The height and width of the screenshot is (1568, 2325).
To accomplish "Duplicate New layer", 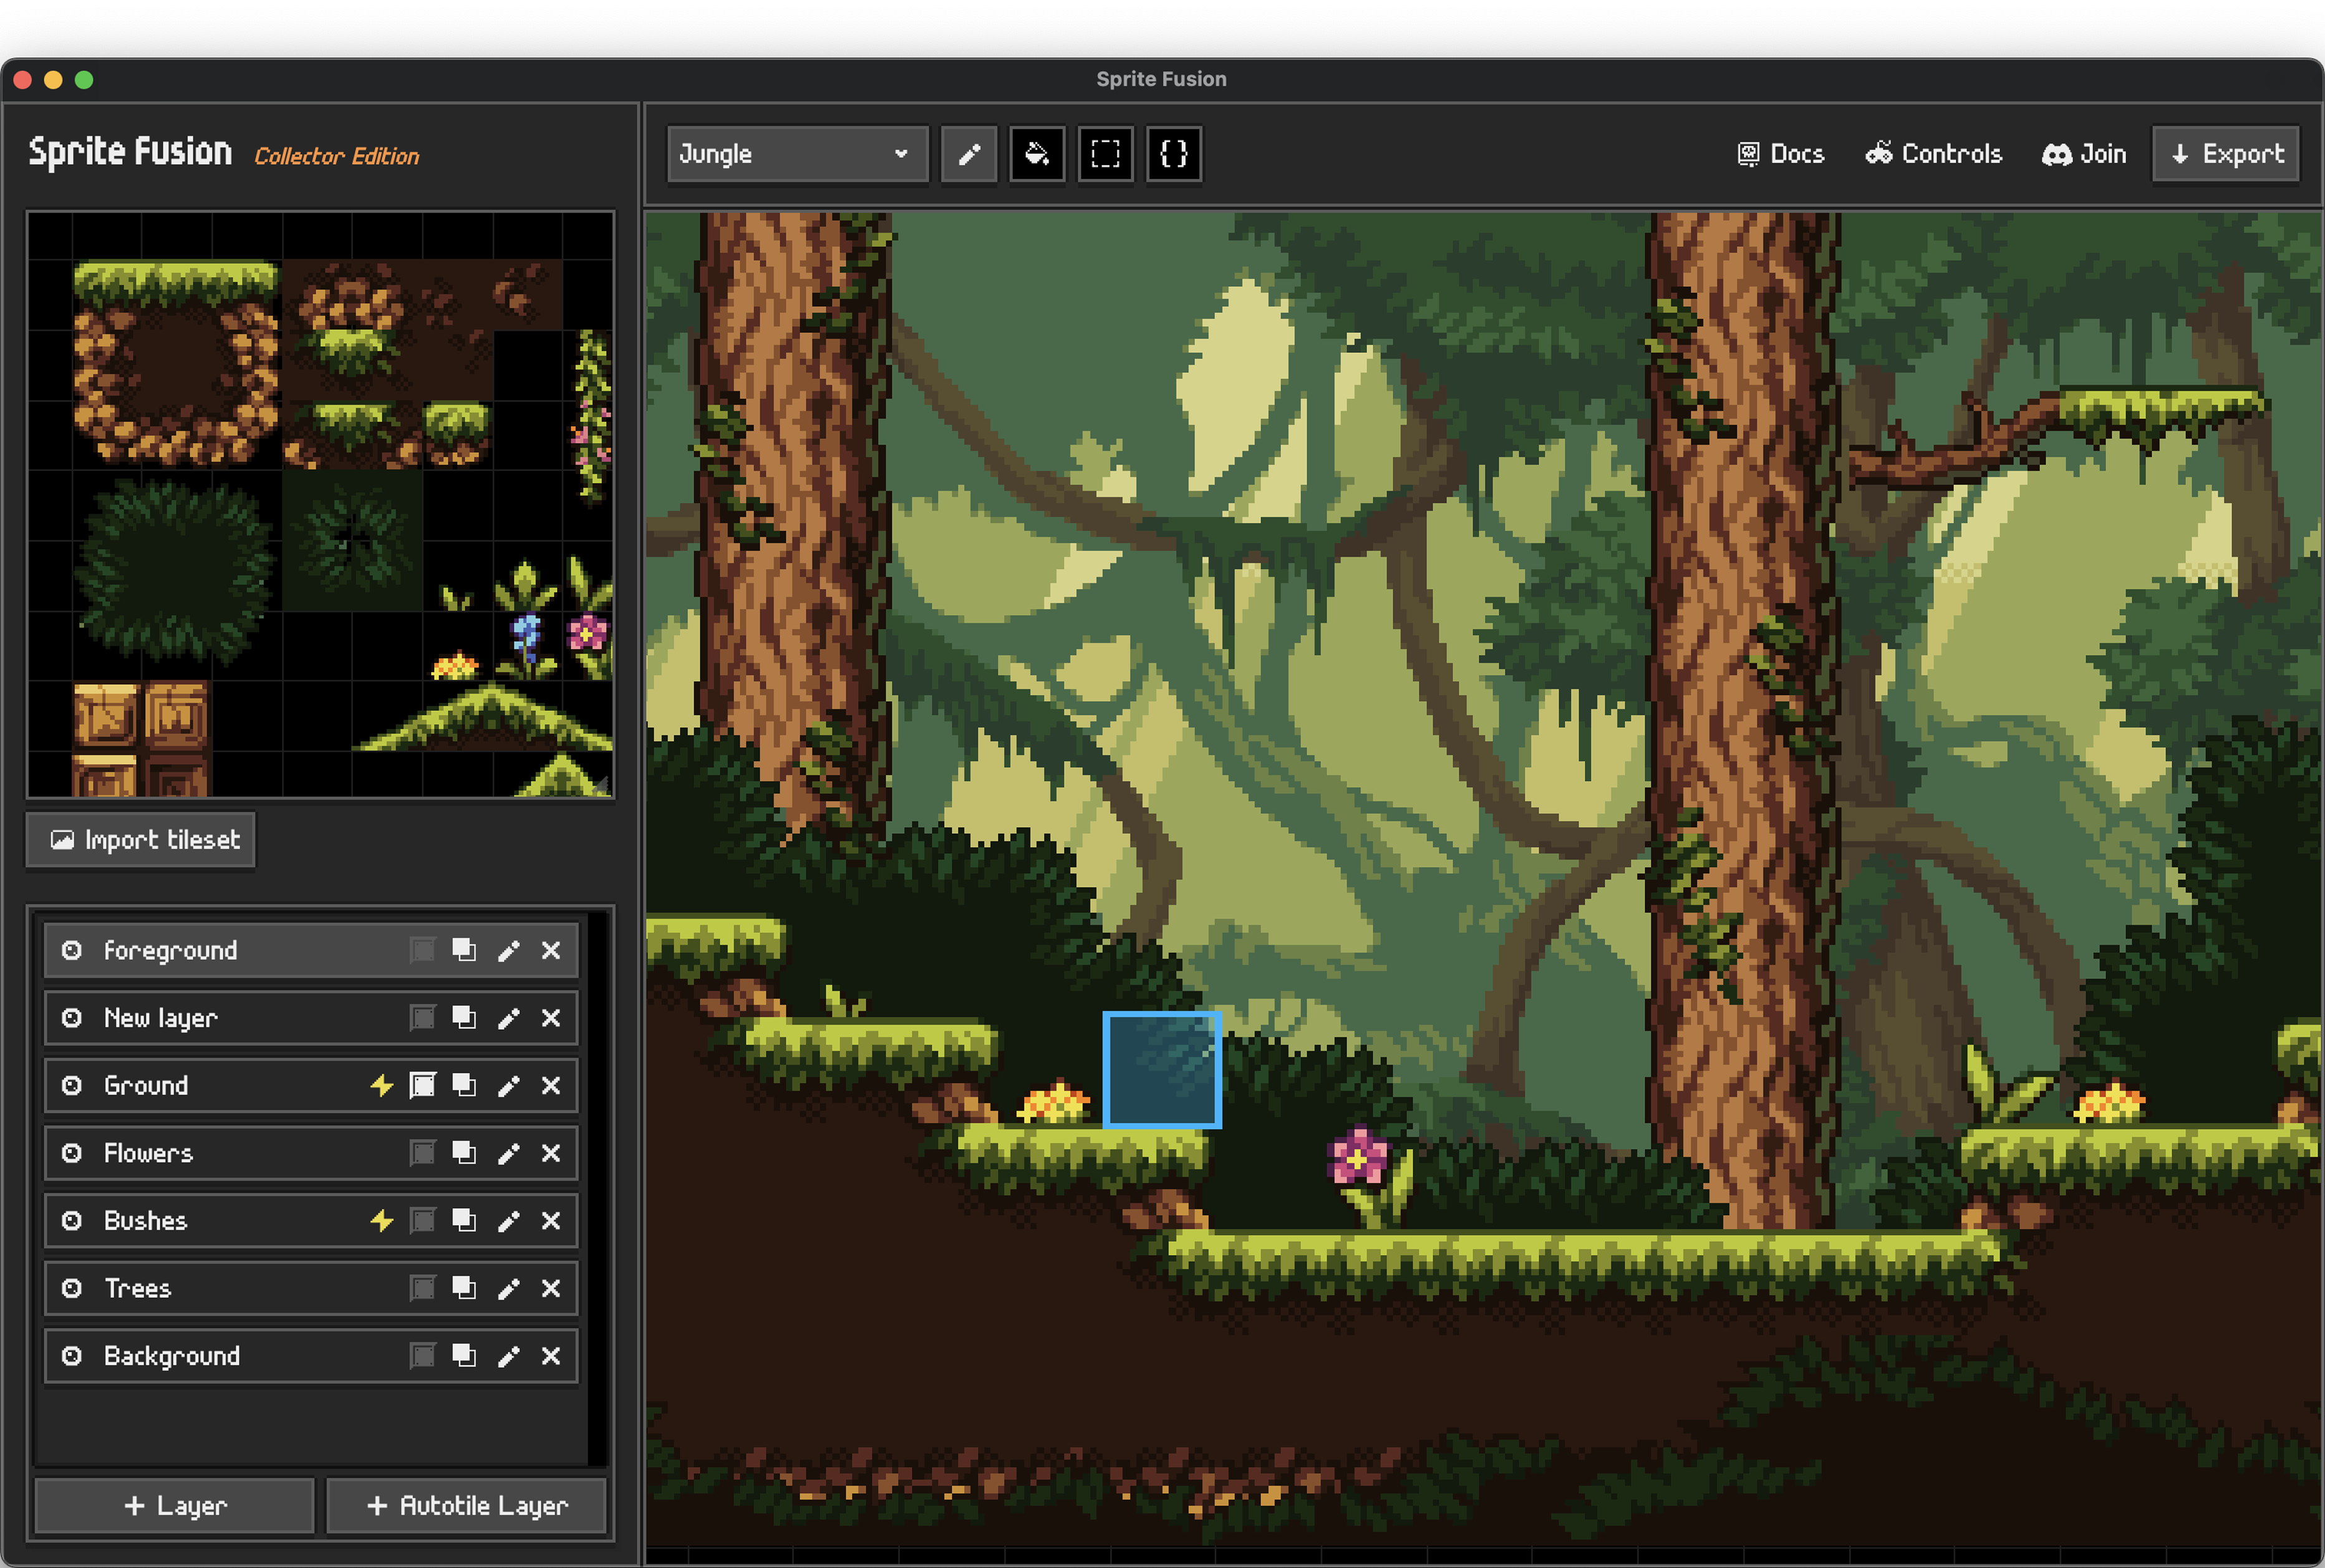I will point(464,1018).
